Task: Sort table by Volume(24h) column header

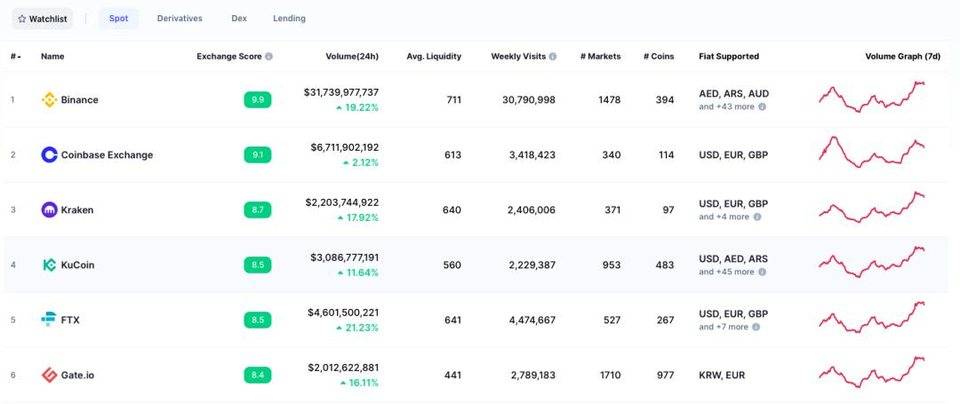Action: coord(352,57)
